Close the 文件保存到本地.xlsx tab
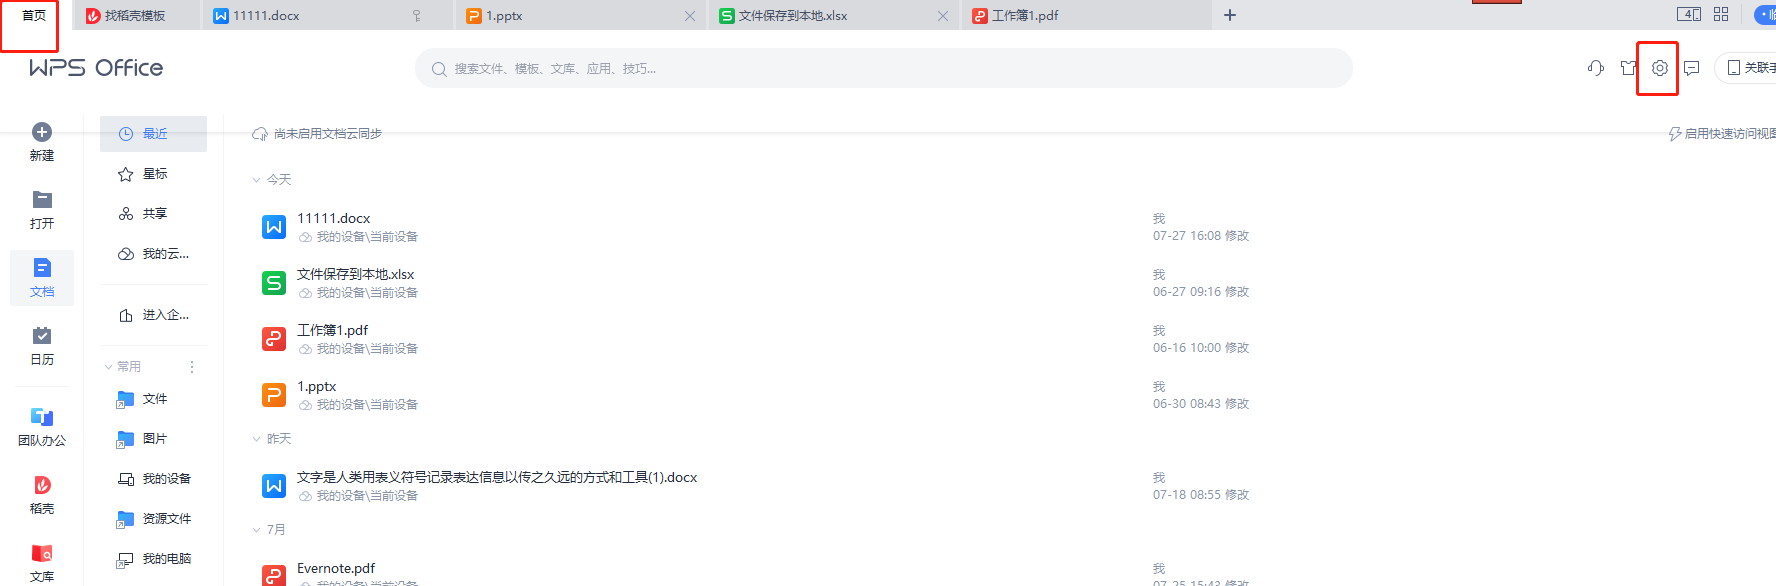 coord(943,16)
